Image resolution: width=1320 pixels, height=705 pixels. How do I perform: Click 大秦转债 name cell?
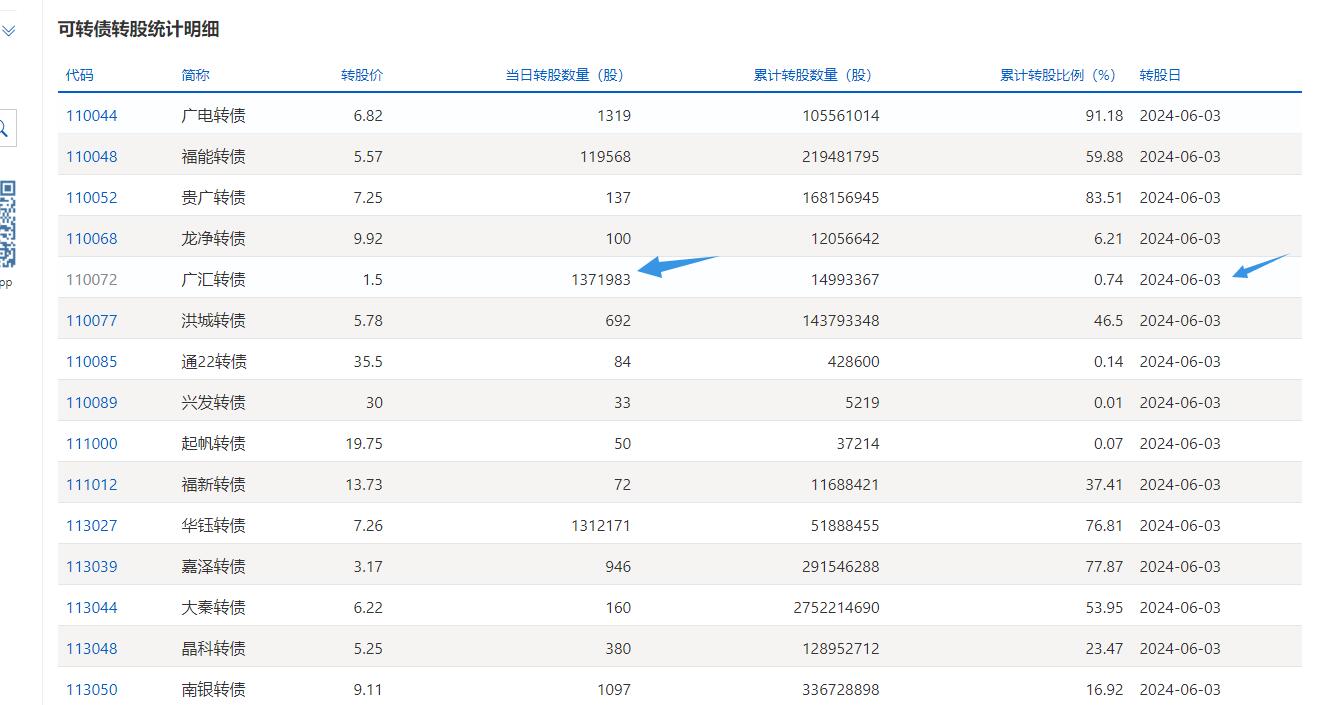pyautogui.click(x=213, y=608)
